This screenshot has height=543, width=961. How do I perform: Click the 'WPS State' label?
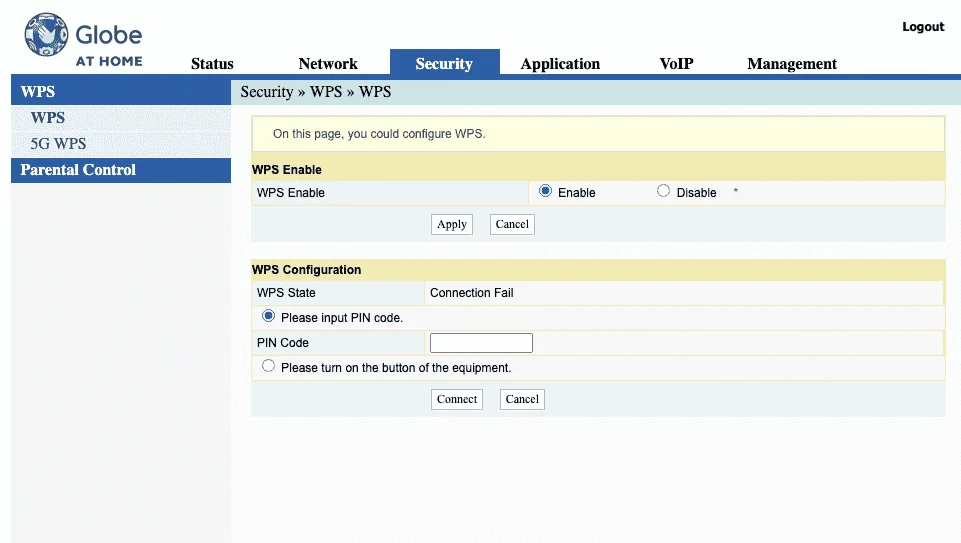pyautogui.click(x=286, y=293)
